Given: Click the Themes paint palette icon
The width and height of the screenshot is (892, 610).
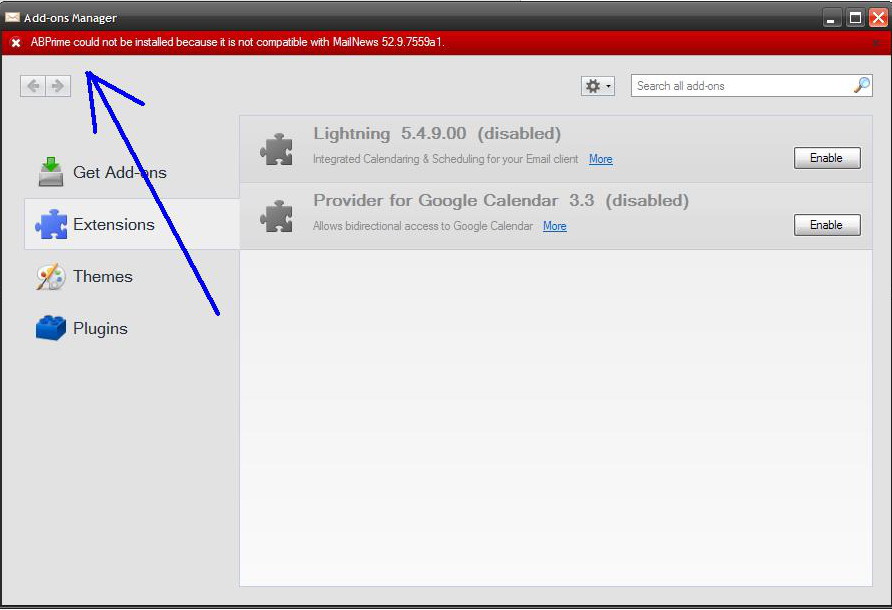Looking at the screenshot, I should coord(50,277).
